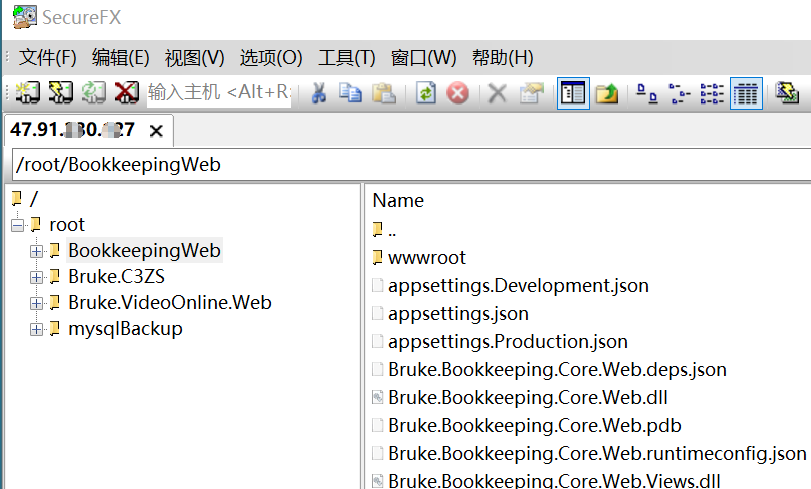Expand the mysqlBackup tree node
This screenshot has height=489, width=811.
(36, 329)
